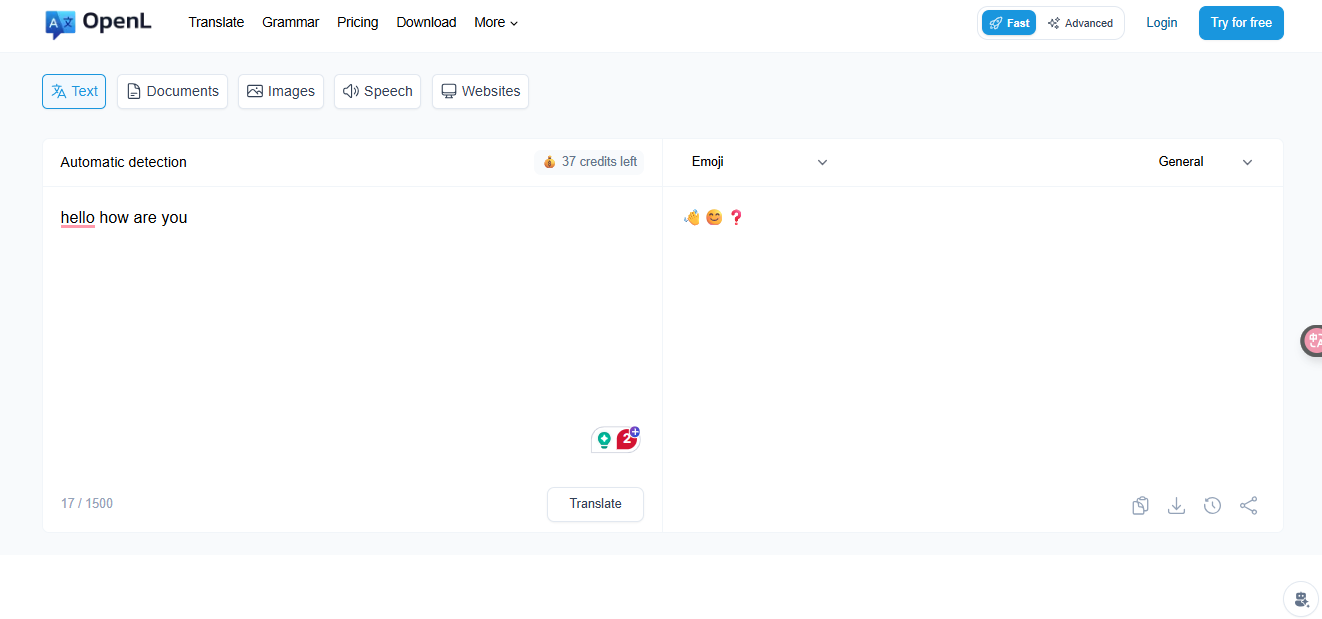
Task: Open the Login link
Action: 1161,21
